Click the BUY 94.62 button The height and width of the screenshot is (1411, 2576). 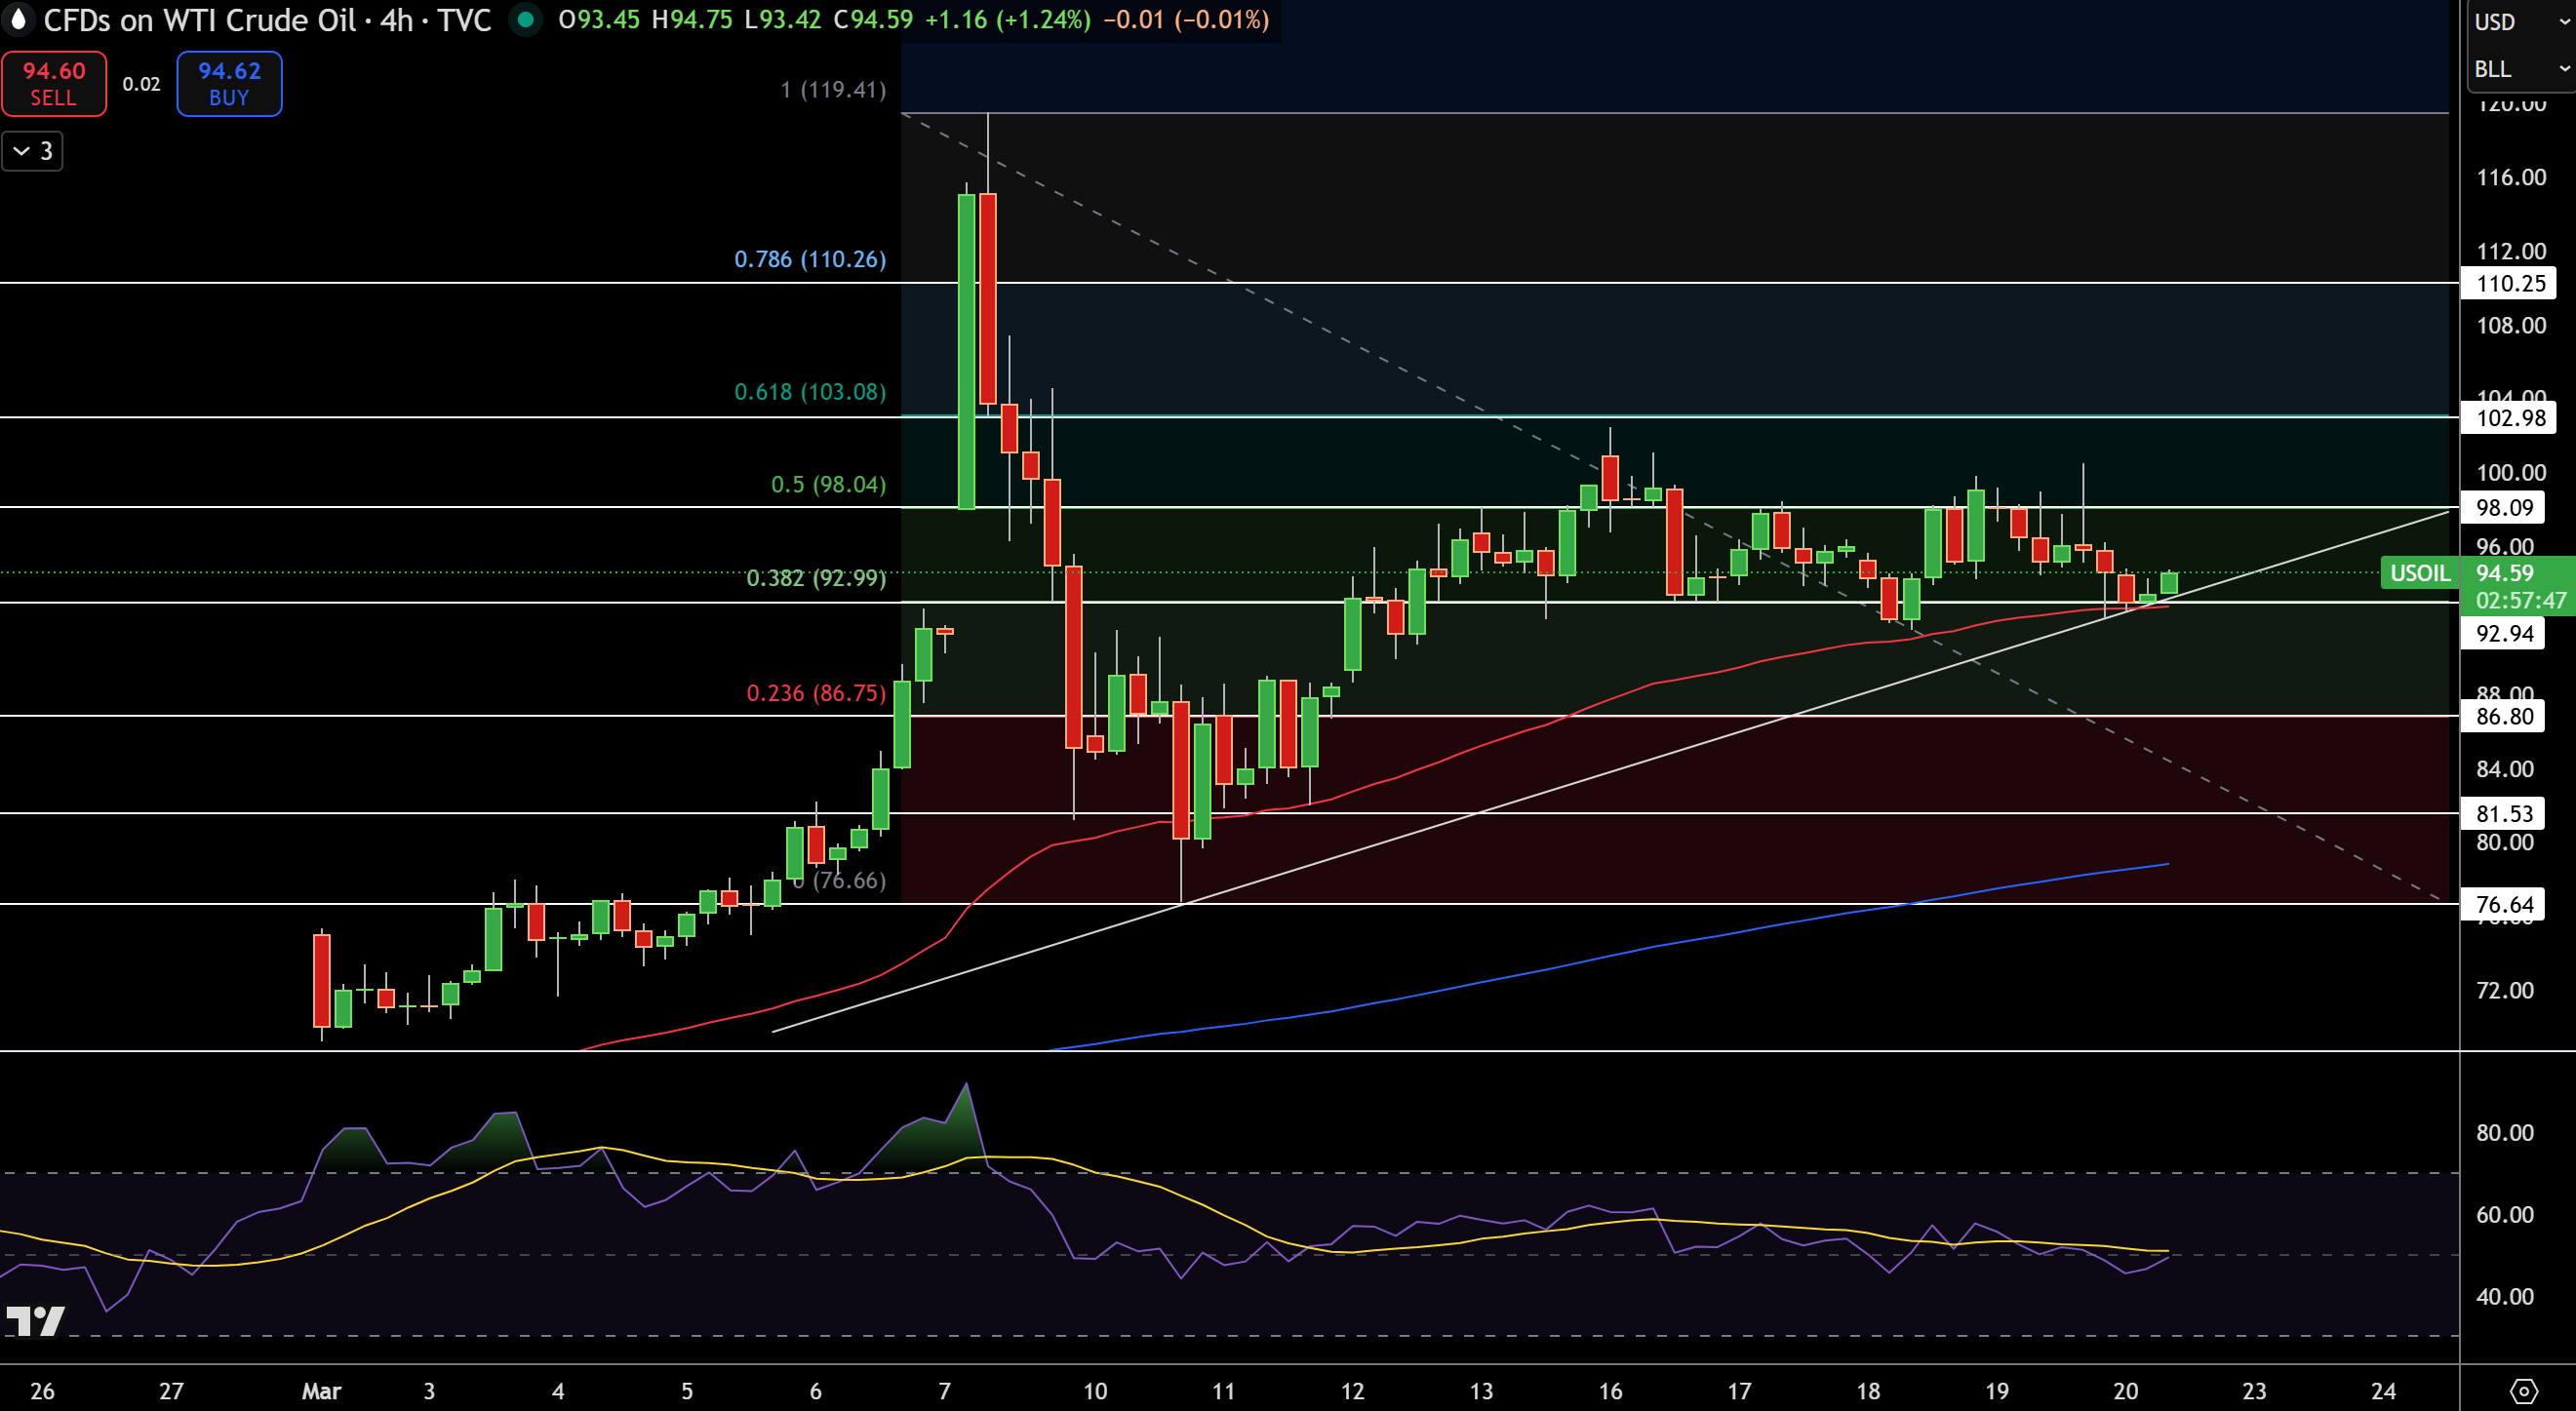point(229,83)
